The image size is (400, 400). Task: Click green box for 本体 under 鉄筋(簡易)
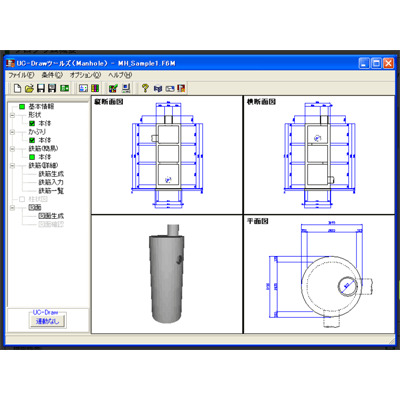point(32,157)
